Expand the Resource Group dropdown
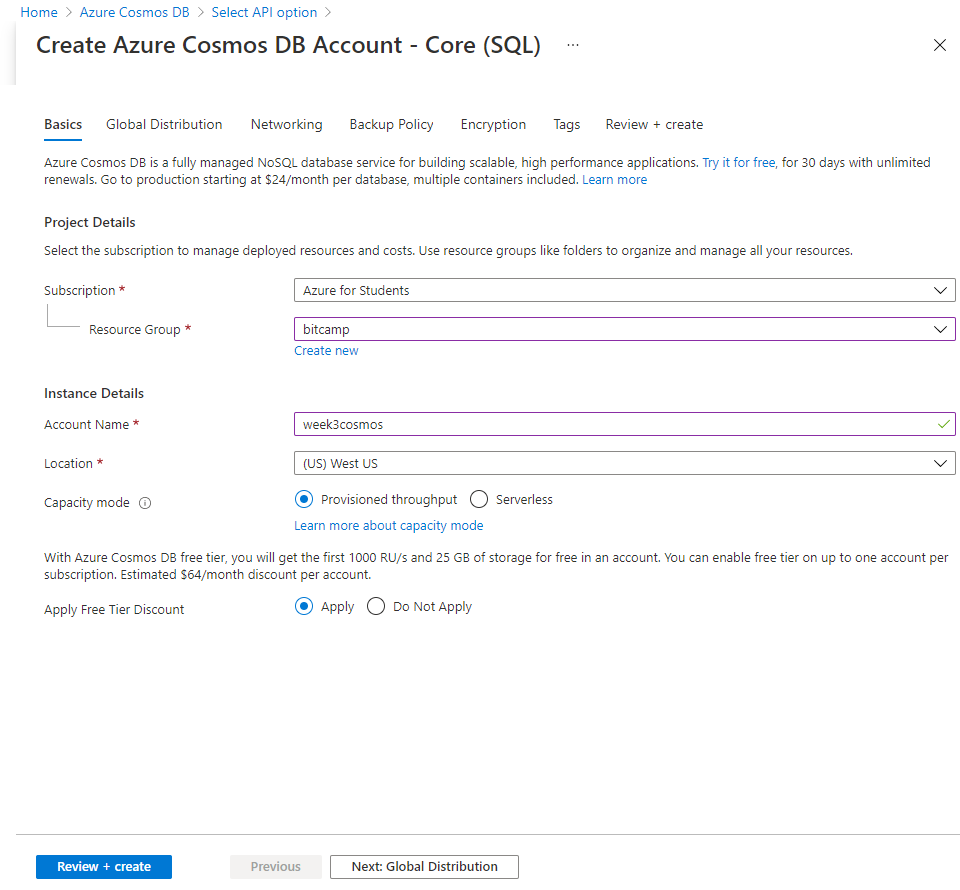Viewport: 960px width, 890px height. tap(624, 329)
